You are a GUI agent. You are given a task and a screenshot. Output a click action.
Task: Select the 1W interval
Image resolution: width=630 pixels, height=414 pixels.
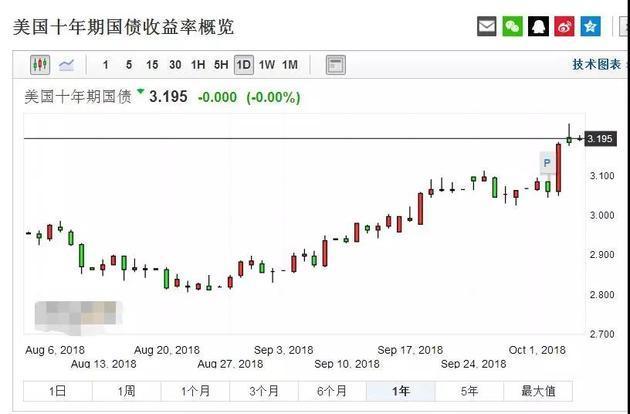pos(267,65)
